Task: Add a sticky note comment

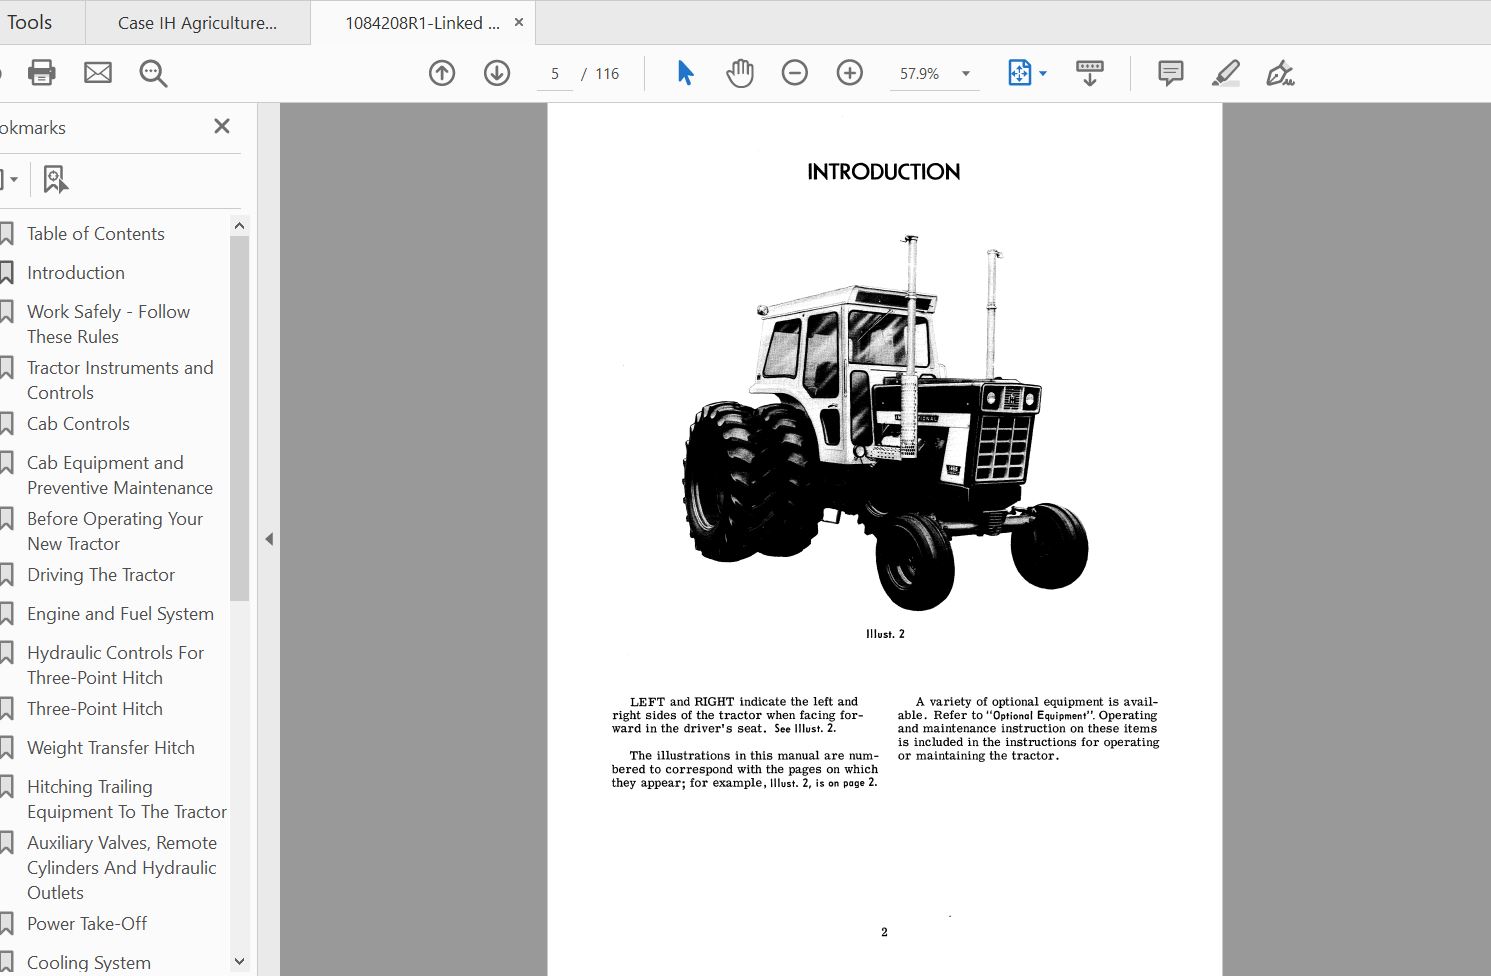Action: (1170, 73)
